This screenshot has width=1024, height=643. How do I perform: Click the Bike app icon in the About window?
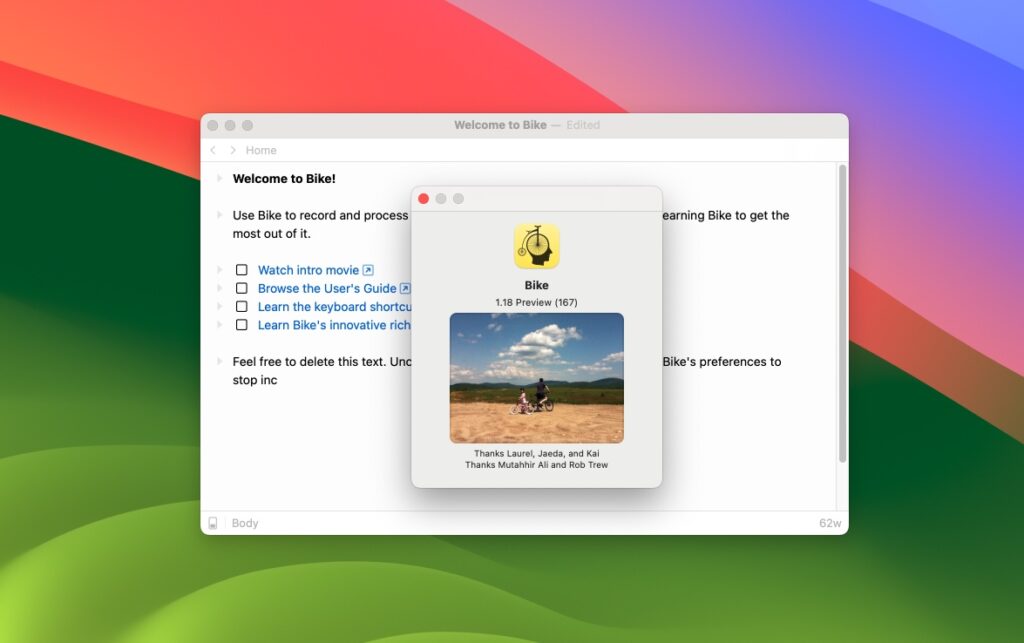(x=537, y=243)
